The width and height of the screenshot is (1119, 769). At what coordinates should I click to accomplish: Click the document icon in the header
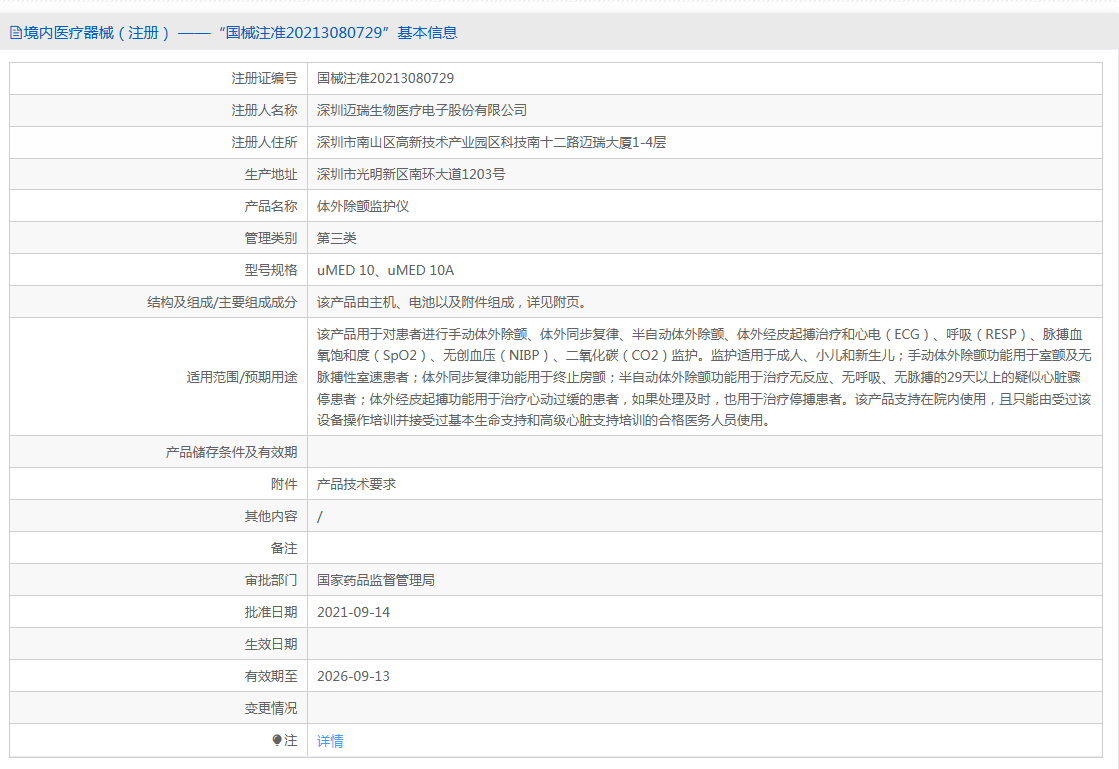click(x=16, y=33)
